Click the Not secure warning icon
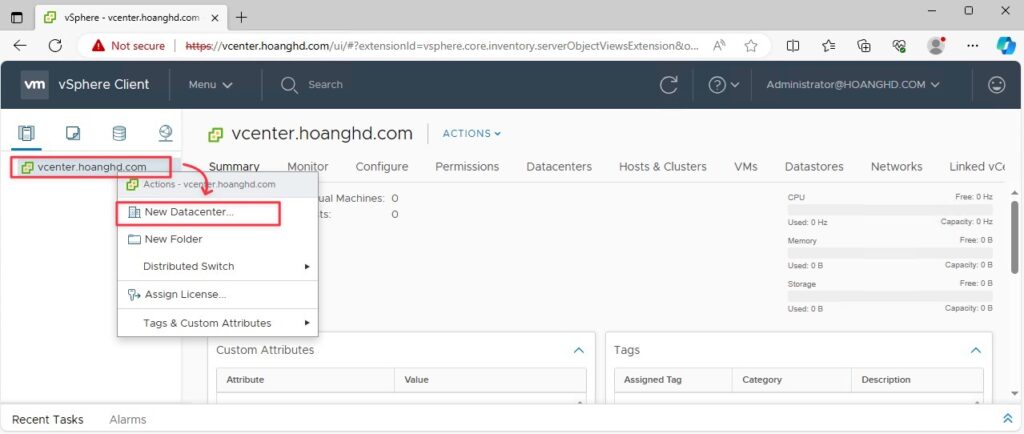The image size is (1024, 434). click(99, 46)
